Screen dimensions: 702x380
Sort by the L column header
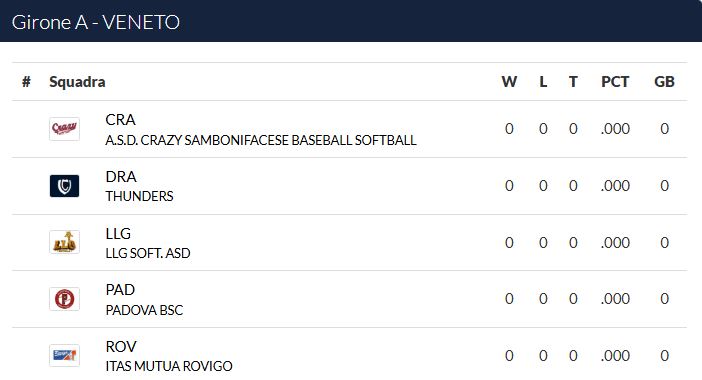pos(543,82)
